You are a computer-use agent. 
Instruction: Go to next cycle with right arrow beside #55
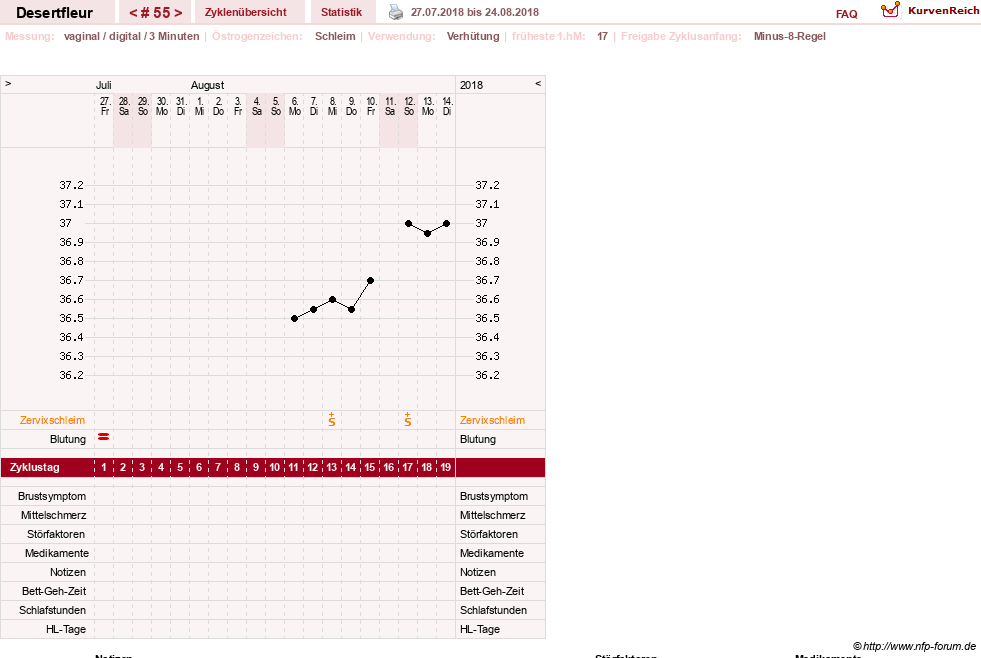(178, 13)
